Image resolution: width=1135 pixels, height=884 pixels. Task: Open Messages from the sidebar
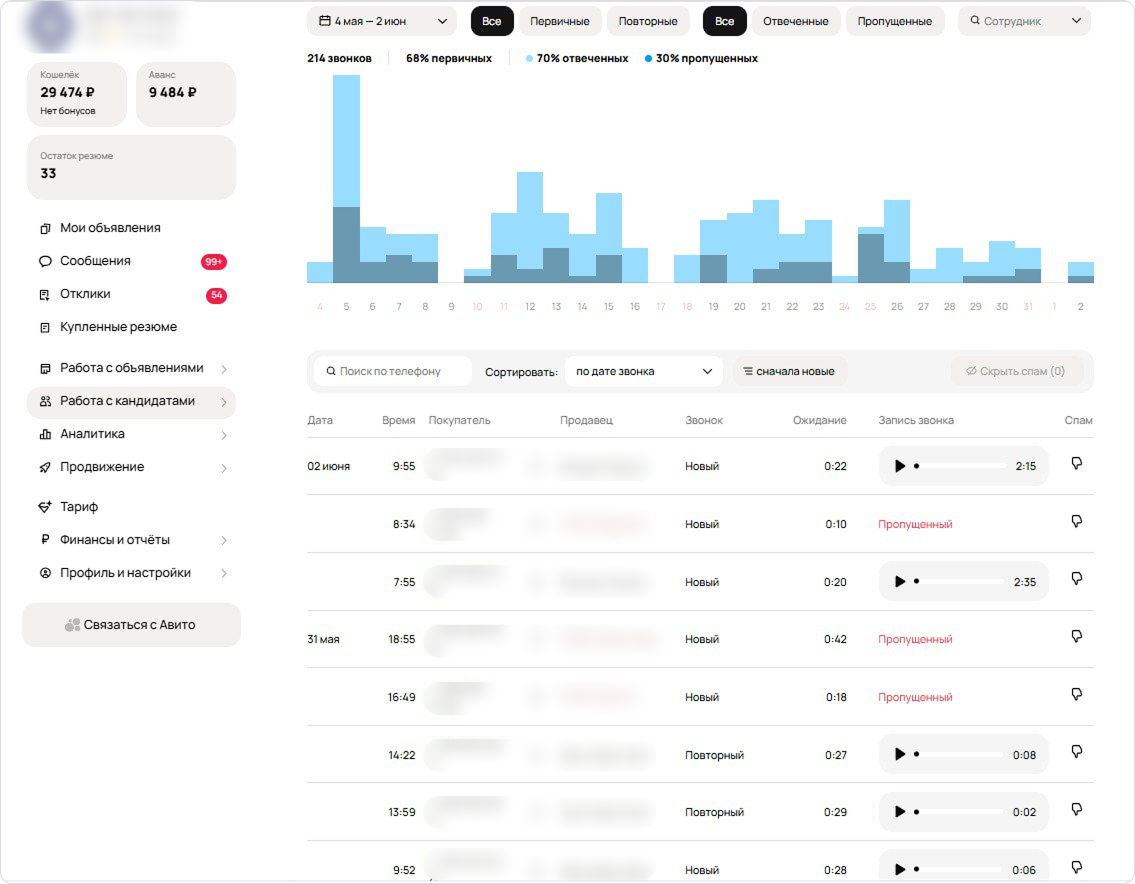pyautogui.click(x=95, y=261)
